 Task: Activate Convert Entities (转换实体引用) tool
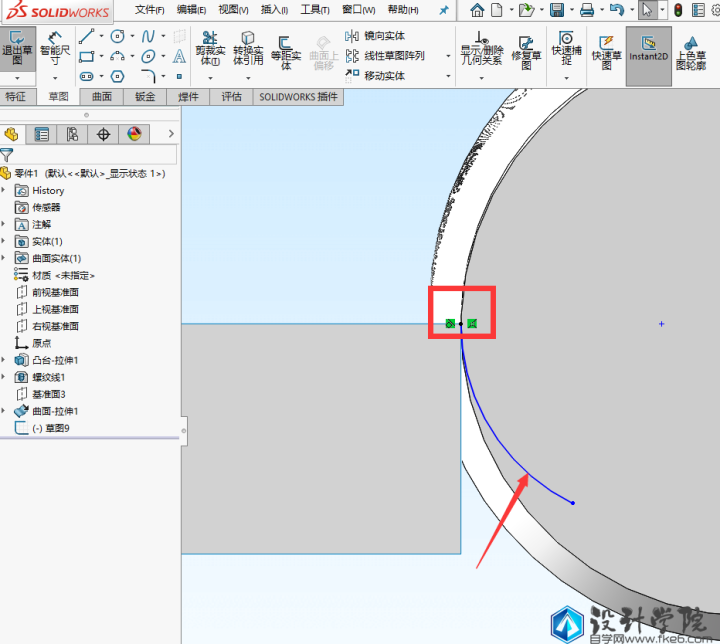[x=247, y=49]
